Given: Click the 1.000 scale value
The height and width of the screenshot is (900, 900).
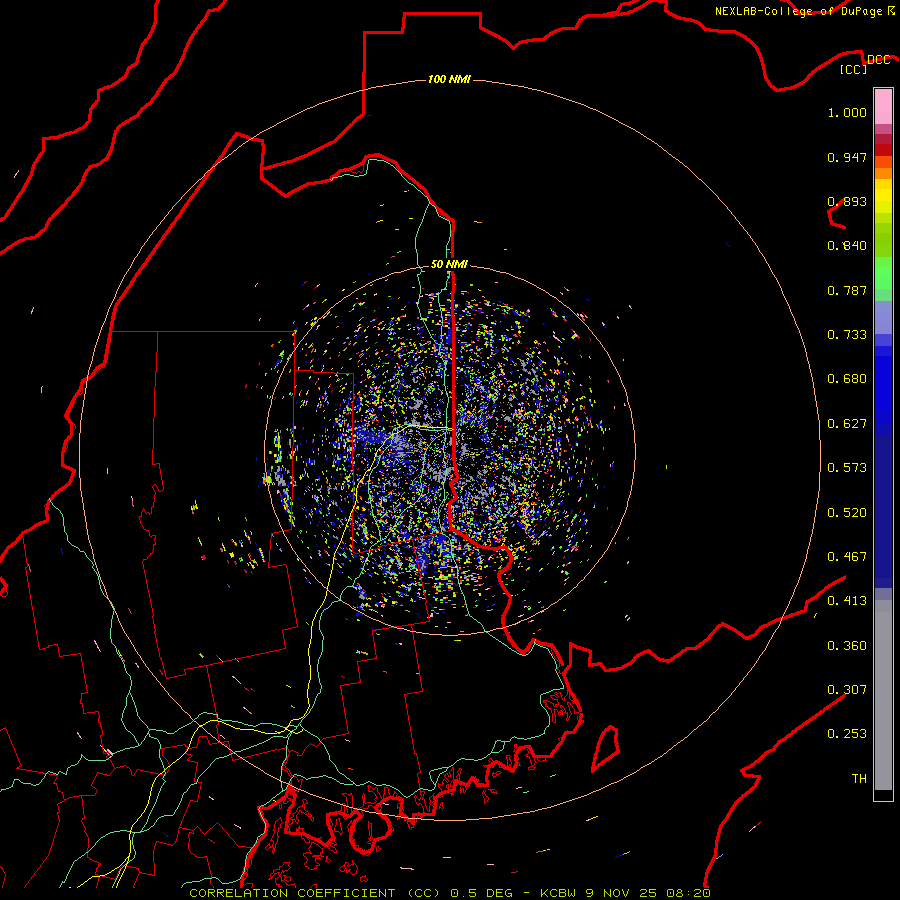Looking at the screenshot, I should tap(847, 112).
